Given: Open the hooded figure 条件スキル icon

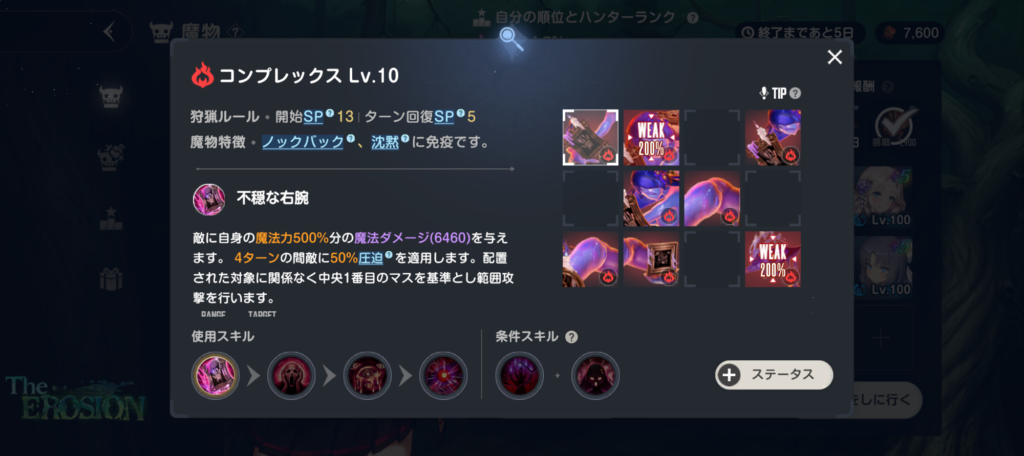Looking at the screenshot, I should 595,376.
